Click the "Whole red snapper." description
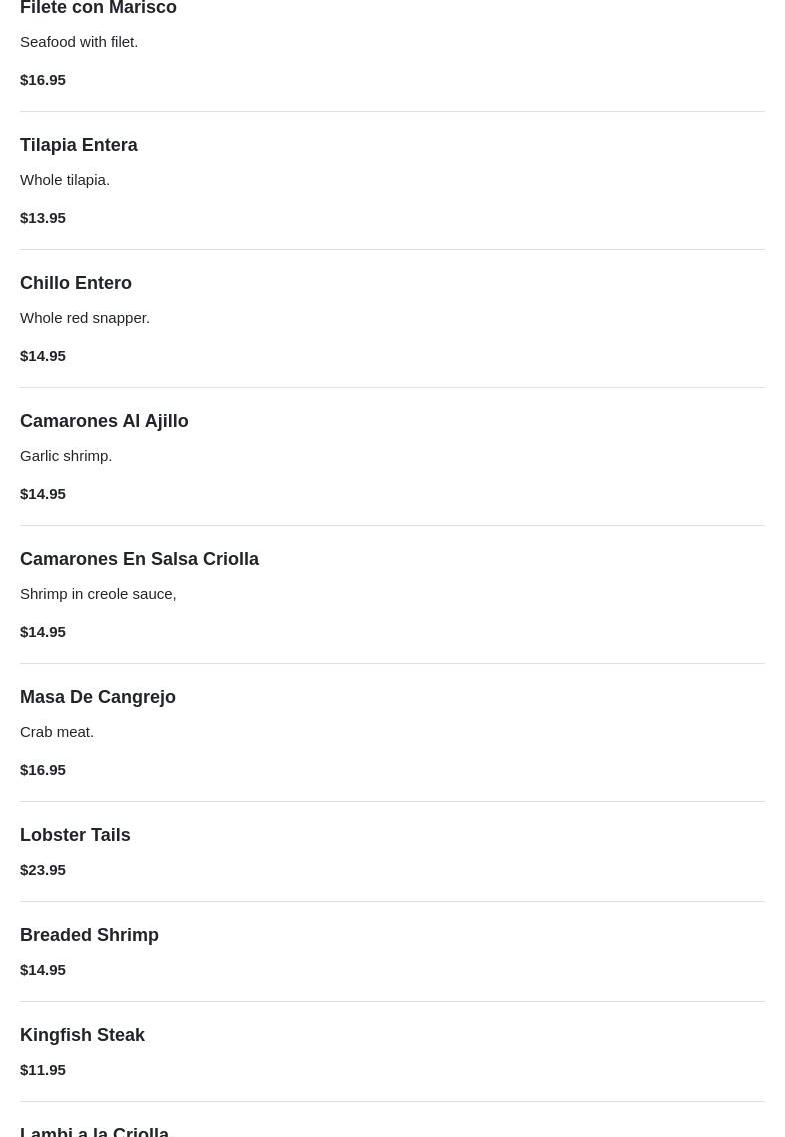The width and height of the screenshot is (785, 1137). 85,317
